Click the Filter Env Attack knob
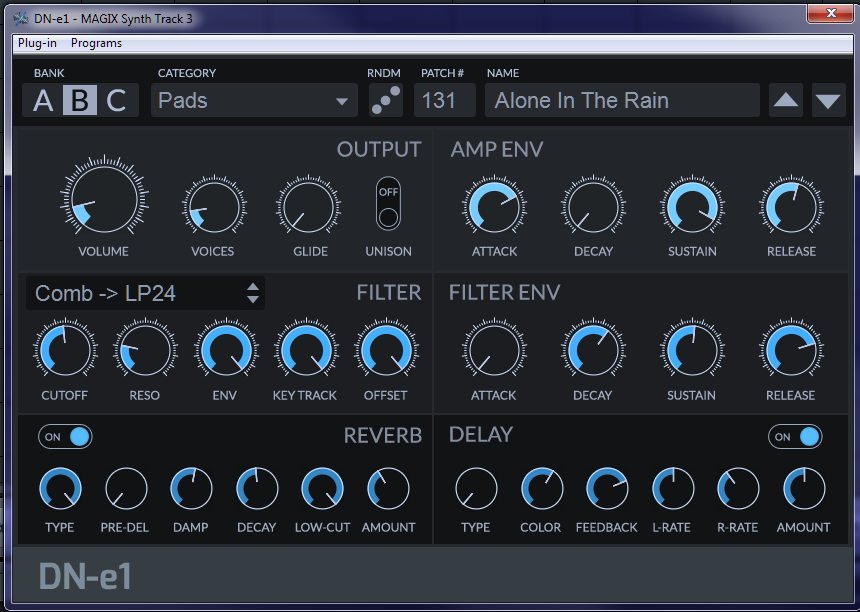Image resolution: width=860 pixels, height=612 pixels. point(494,350)
